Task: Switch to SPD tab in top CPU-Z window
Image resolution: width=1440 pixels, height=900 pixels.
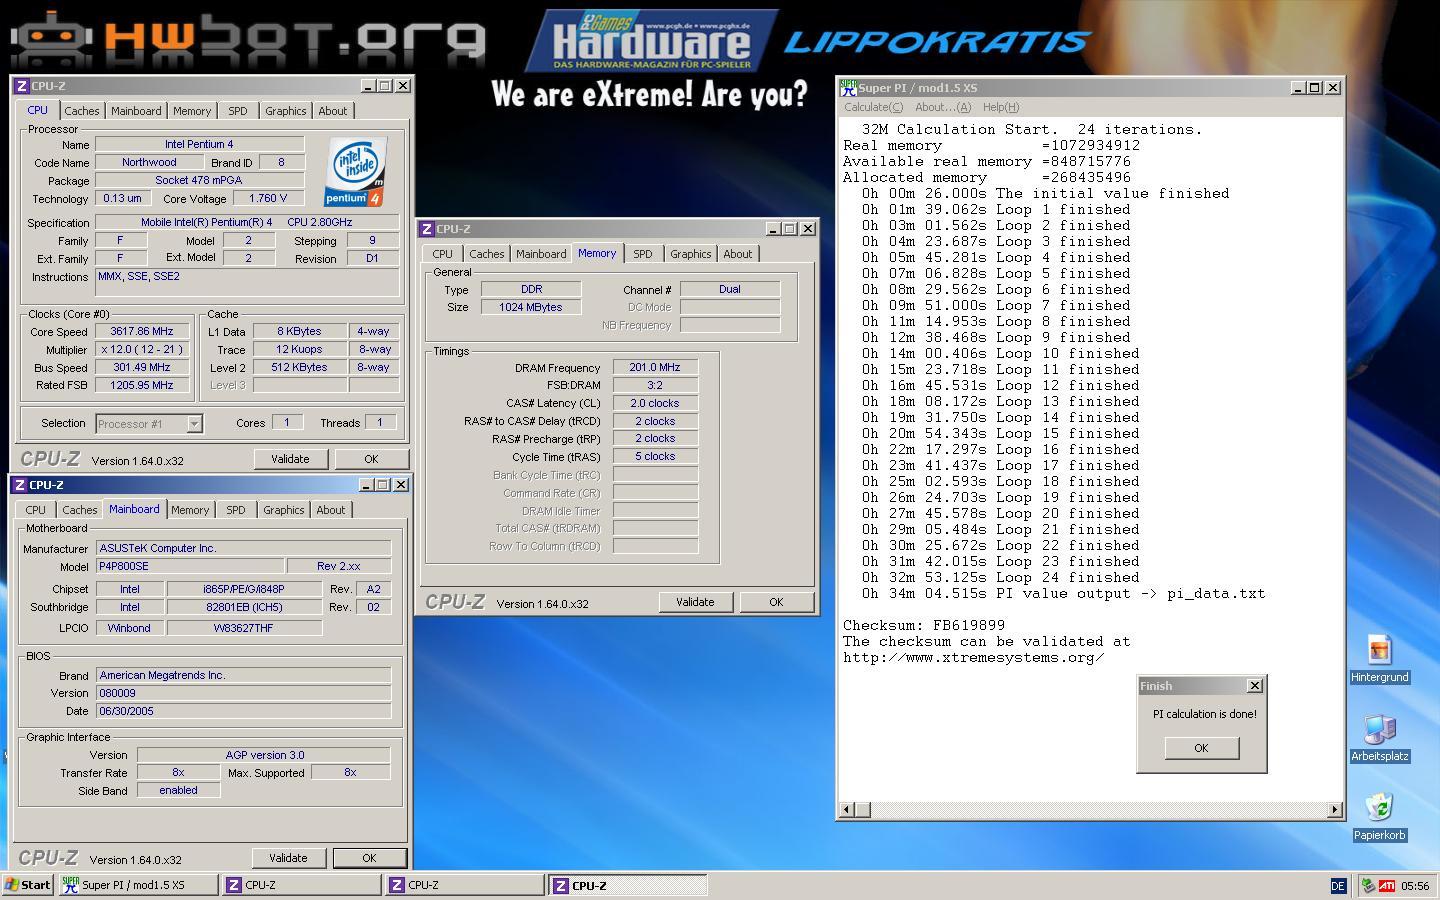Action: (x=237, y=111)
